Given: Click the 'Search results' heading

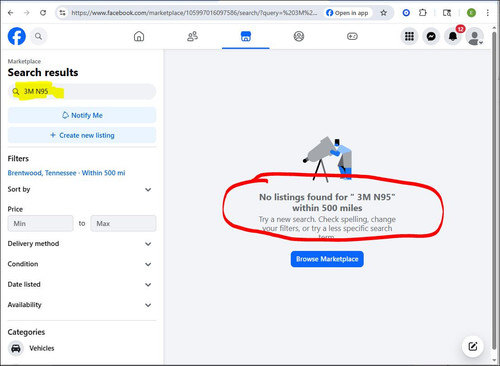Looking at the screenshot, I should (x=43, y=72).
